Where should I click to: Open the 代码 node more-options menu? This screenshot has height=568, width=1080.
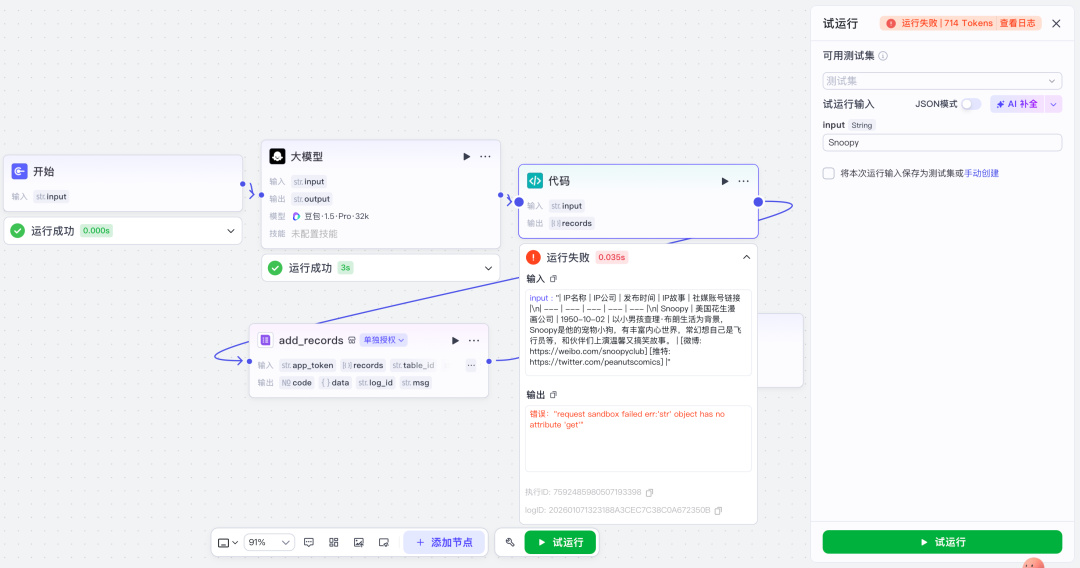[x=743, y=181]
